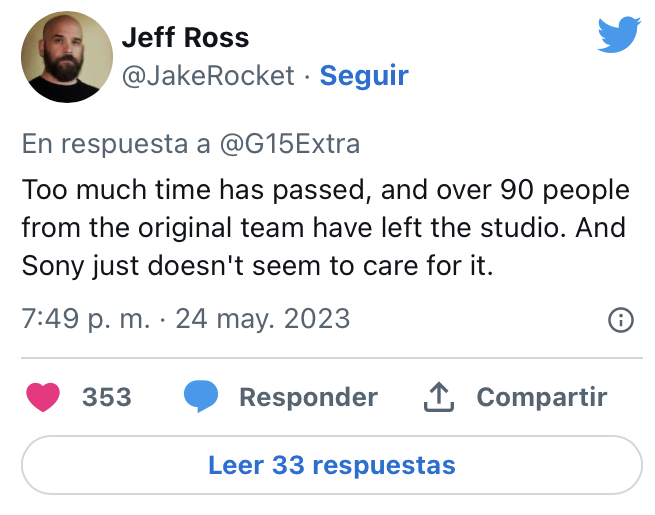Open the @G15Extra mention

(x=289, y=144)
